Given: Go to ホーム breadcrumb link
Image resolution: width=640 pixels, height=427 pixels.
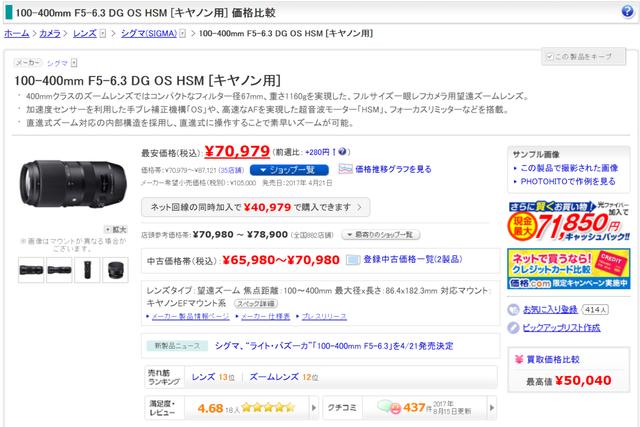Looking at the screenshot, I should pos(17,33).
